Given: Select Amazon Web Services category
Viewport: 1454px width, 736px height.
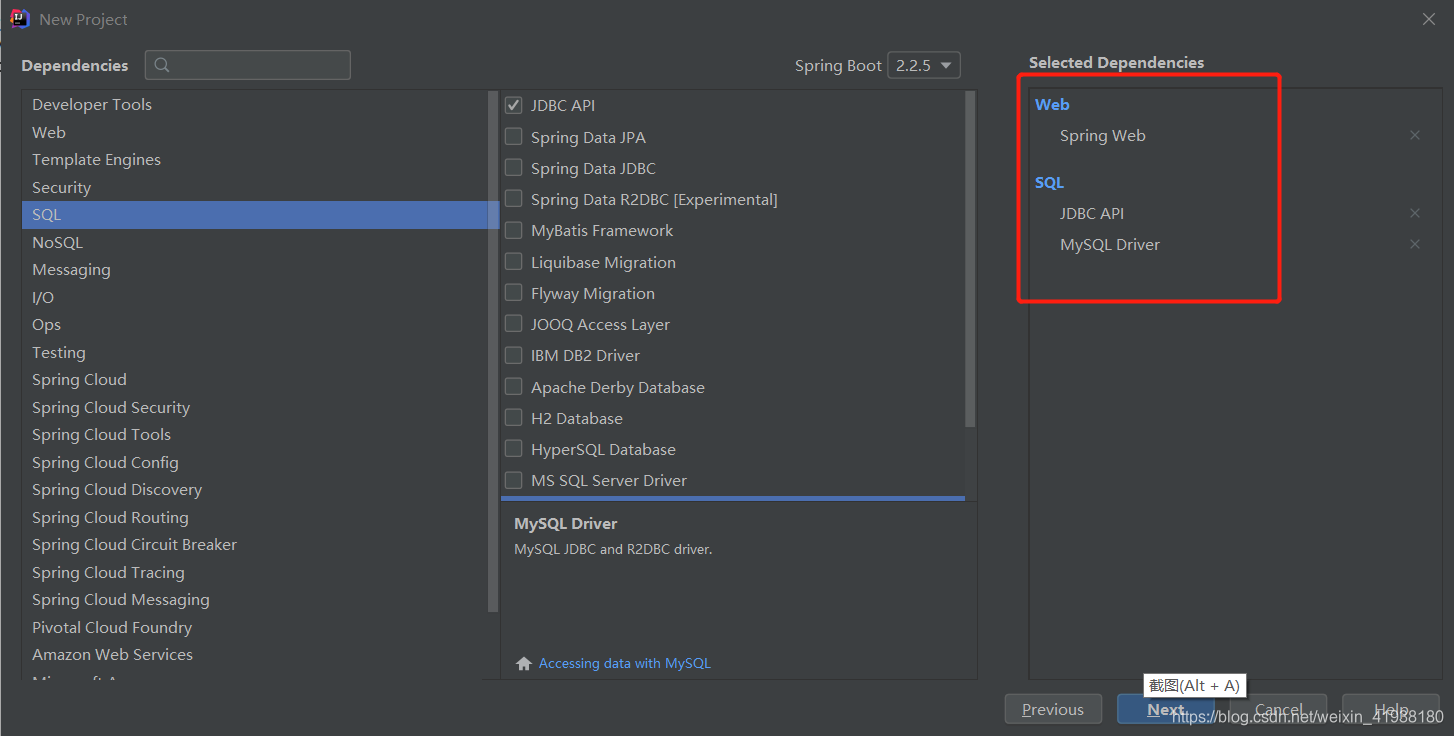Looking at the screenshot, I should click(x=254, y=655).
